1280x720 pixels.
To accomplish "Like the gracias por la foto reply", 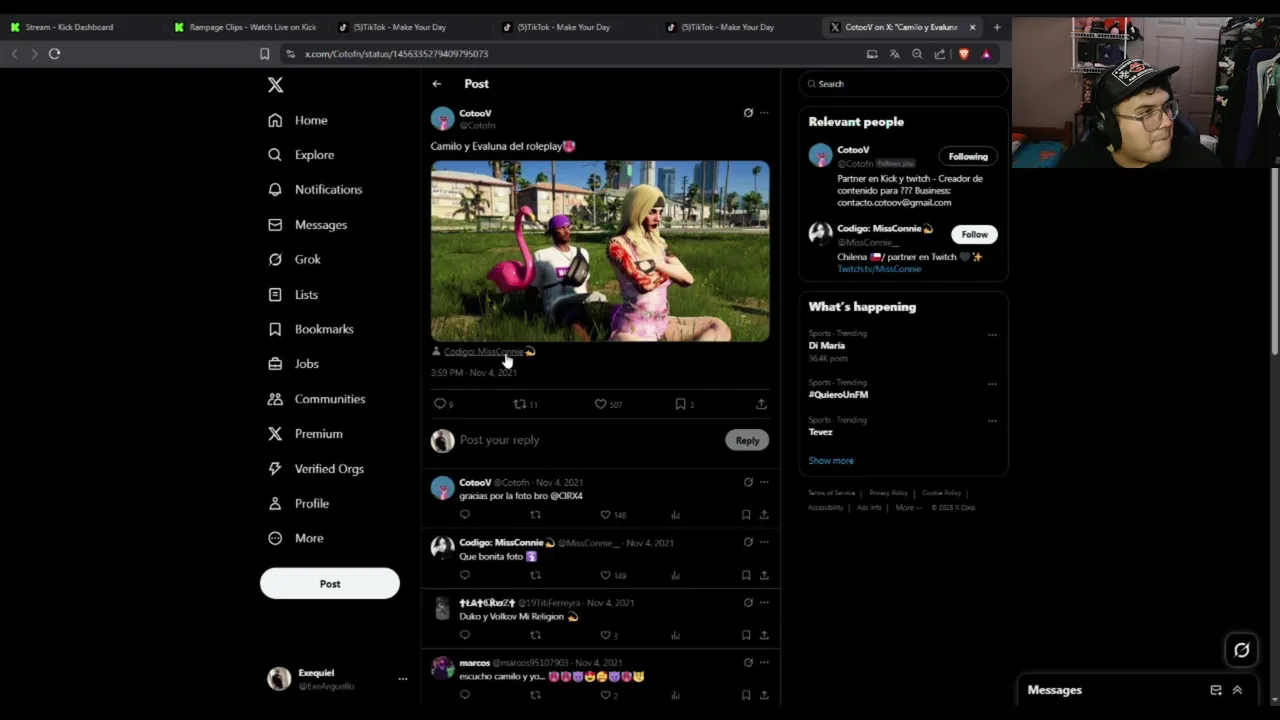I will 605,515.
